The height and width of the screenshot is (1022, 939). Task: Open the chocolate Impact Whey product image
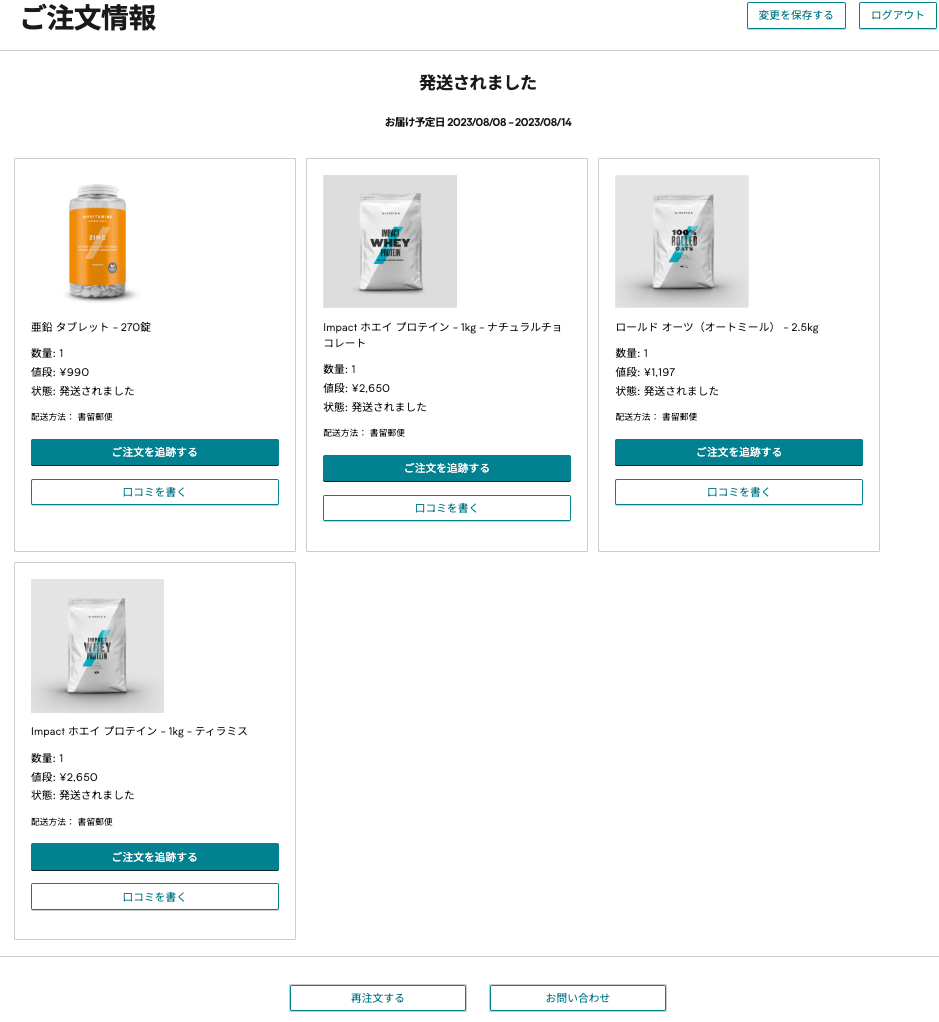tap(390, 241)
